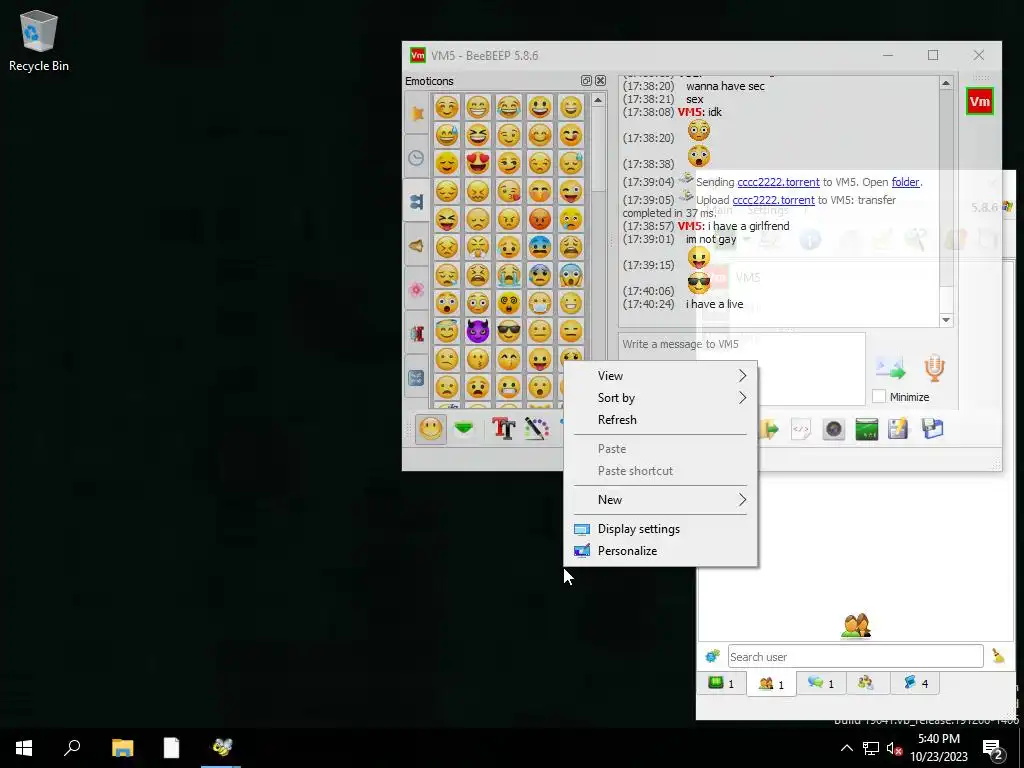Tick the Minimize checkbox

pyautogui.click(x=879, y=396)
